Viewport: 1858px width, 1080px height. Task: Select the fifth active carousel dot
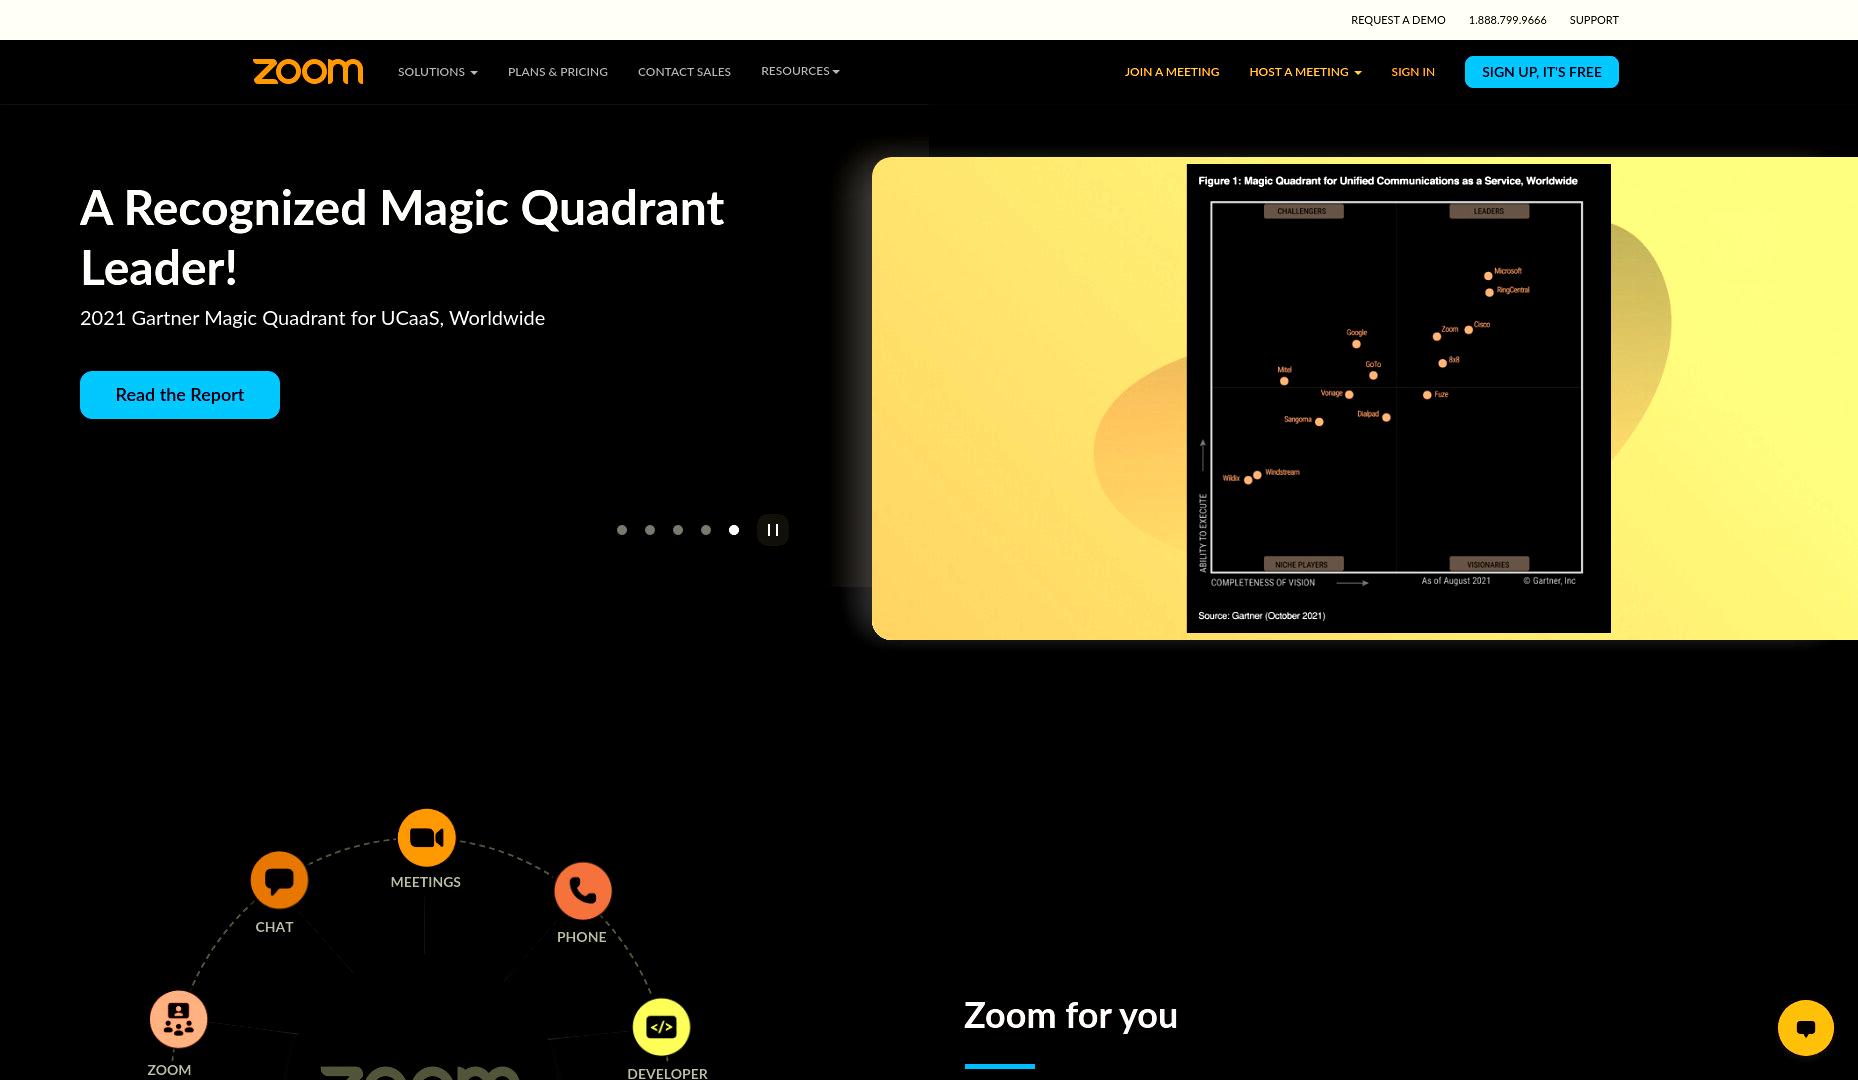tap(734, 530)
